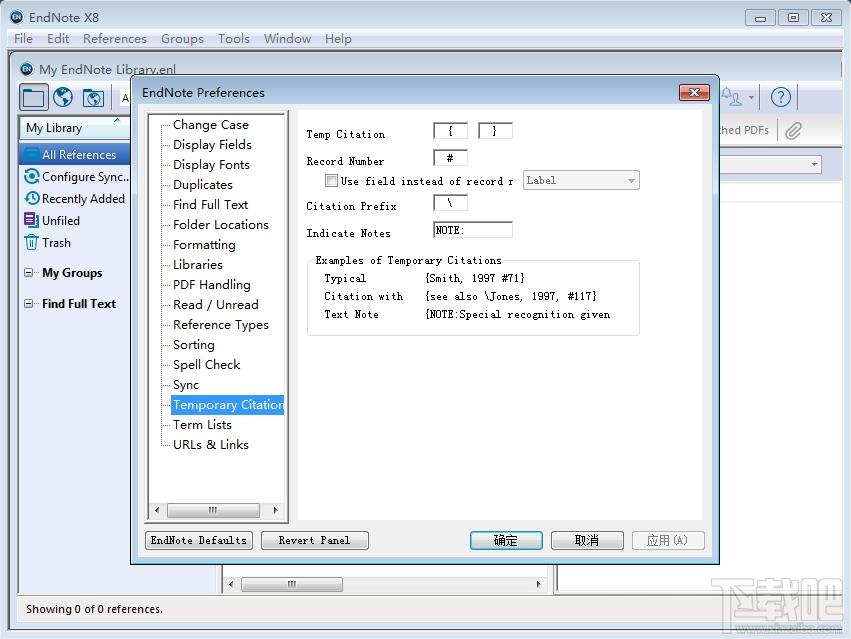Screen dimensions: 851x639
Task: Open the Label field dropdown
Action: pos(581,180)
